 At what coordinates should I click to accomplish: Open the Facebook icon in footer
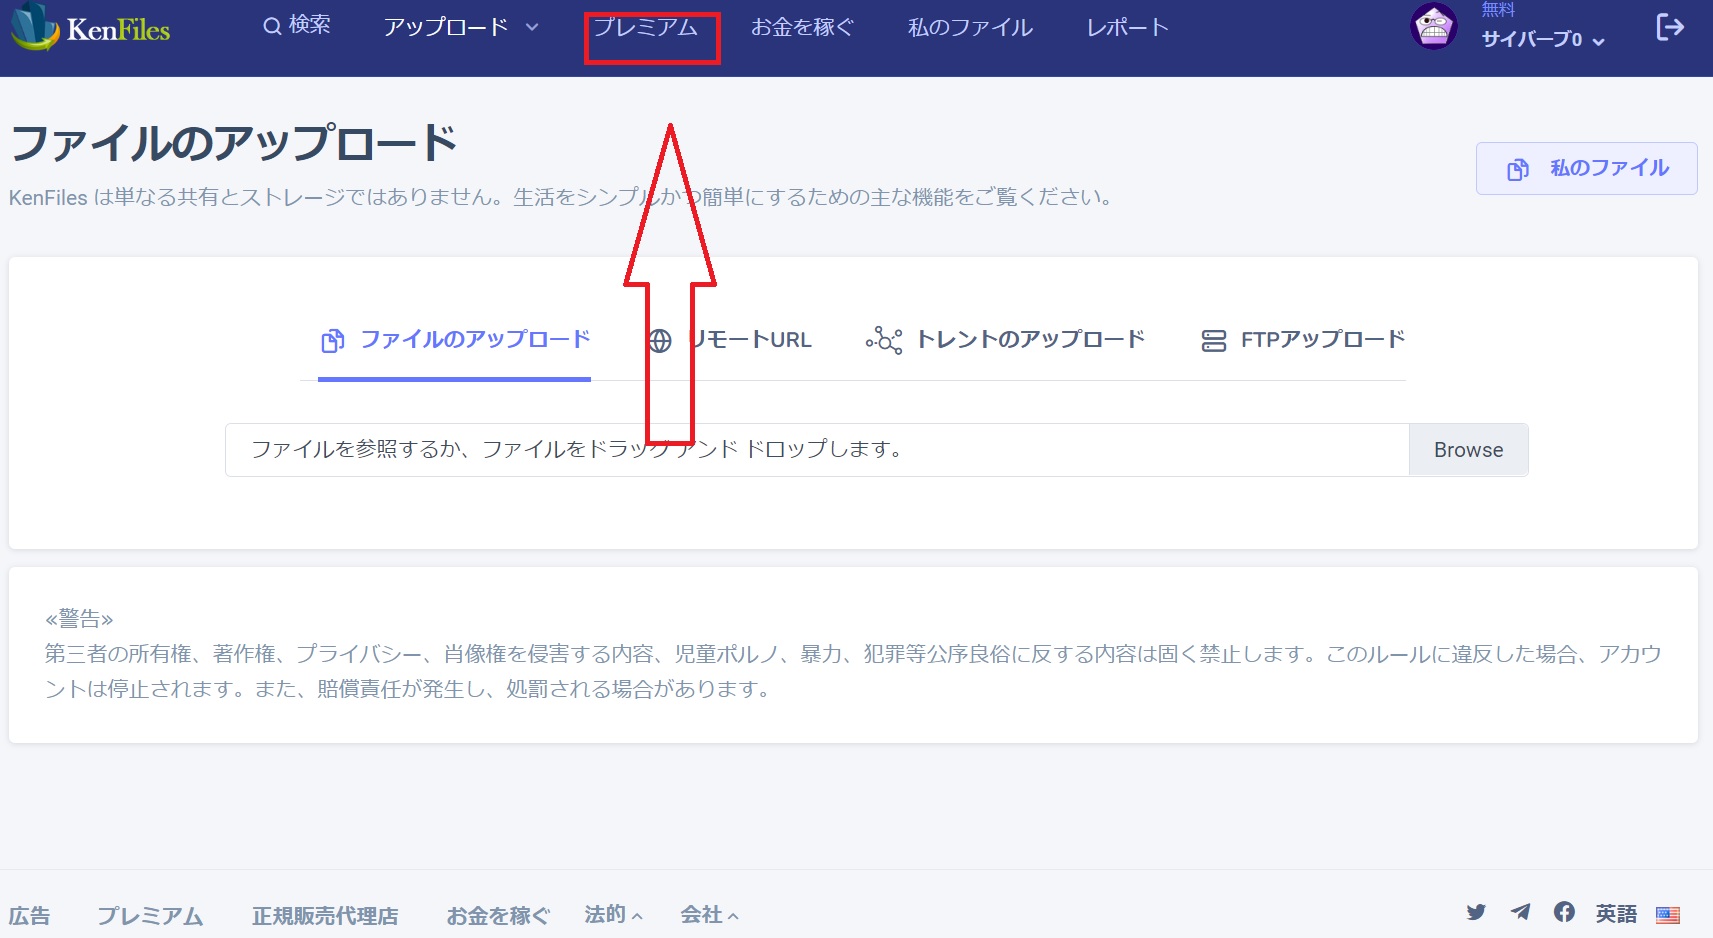(x=1564, y=911)
